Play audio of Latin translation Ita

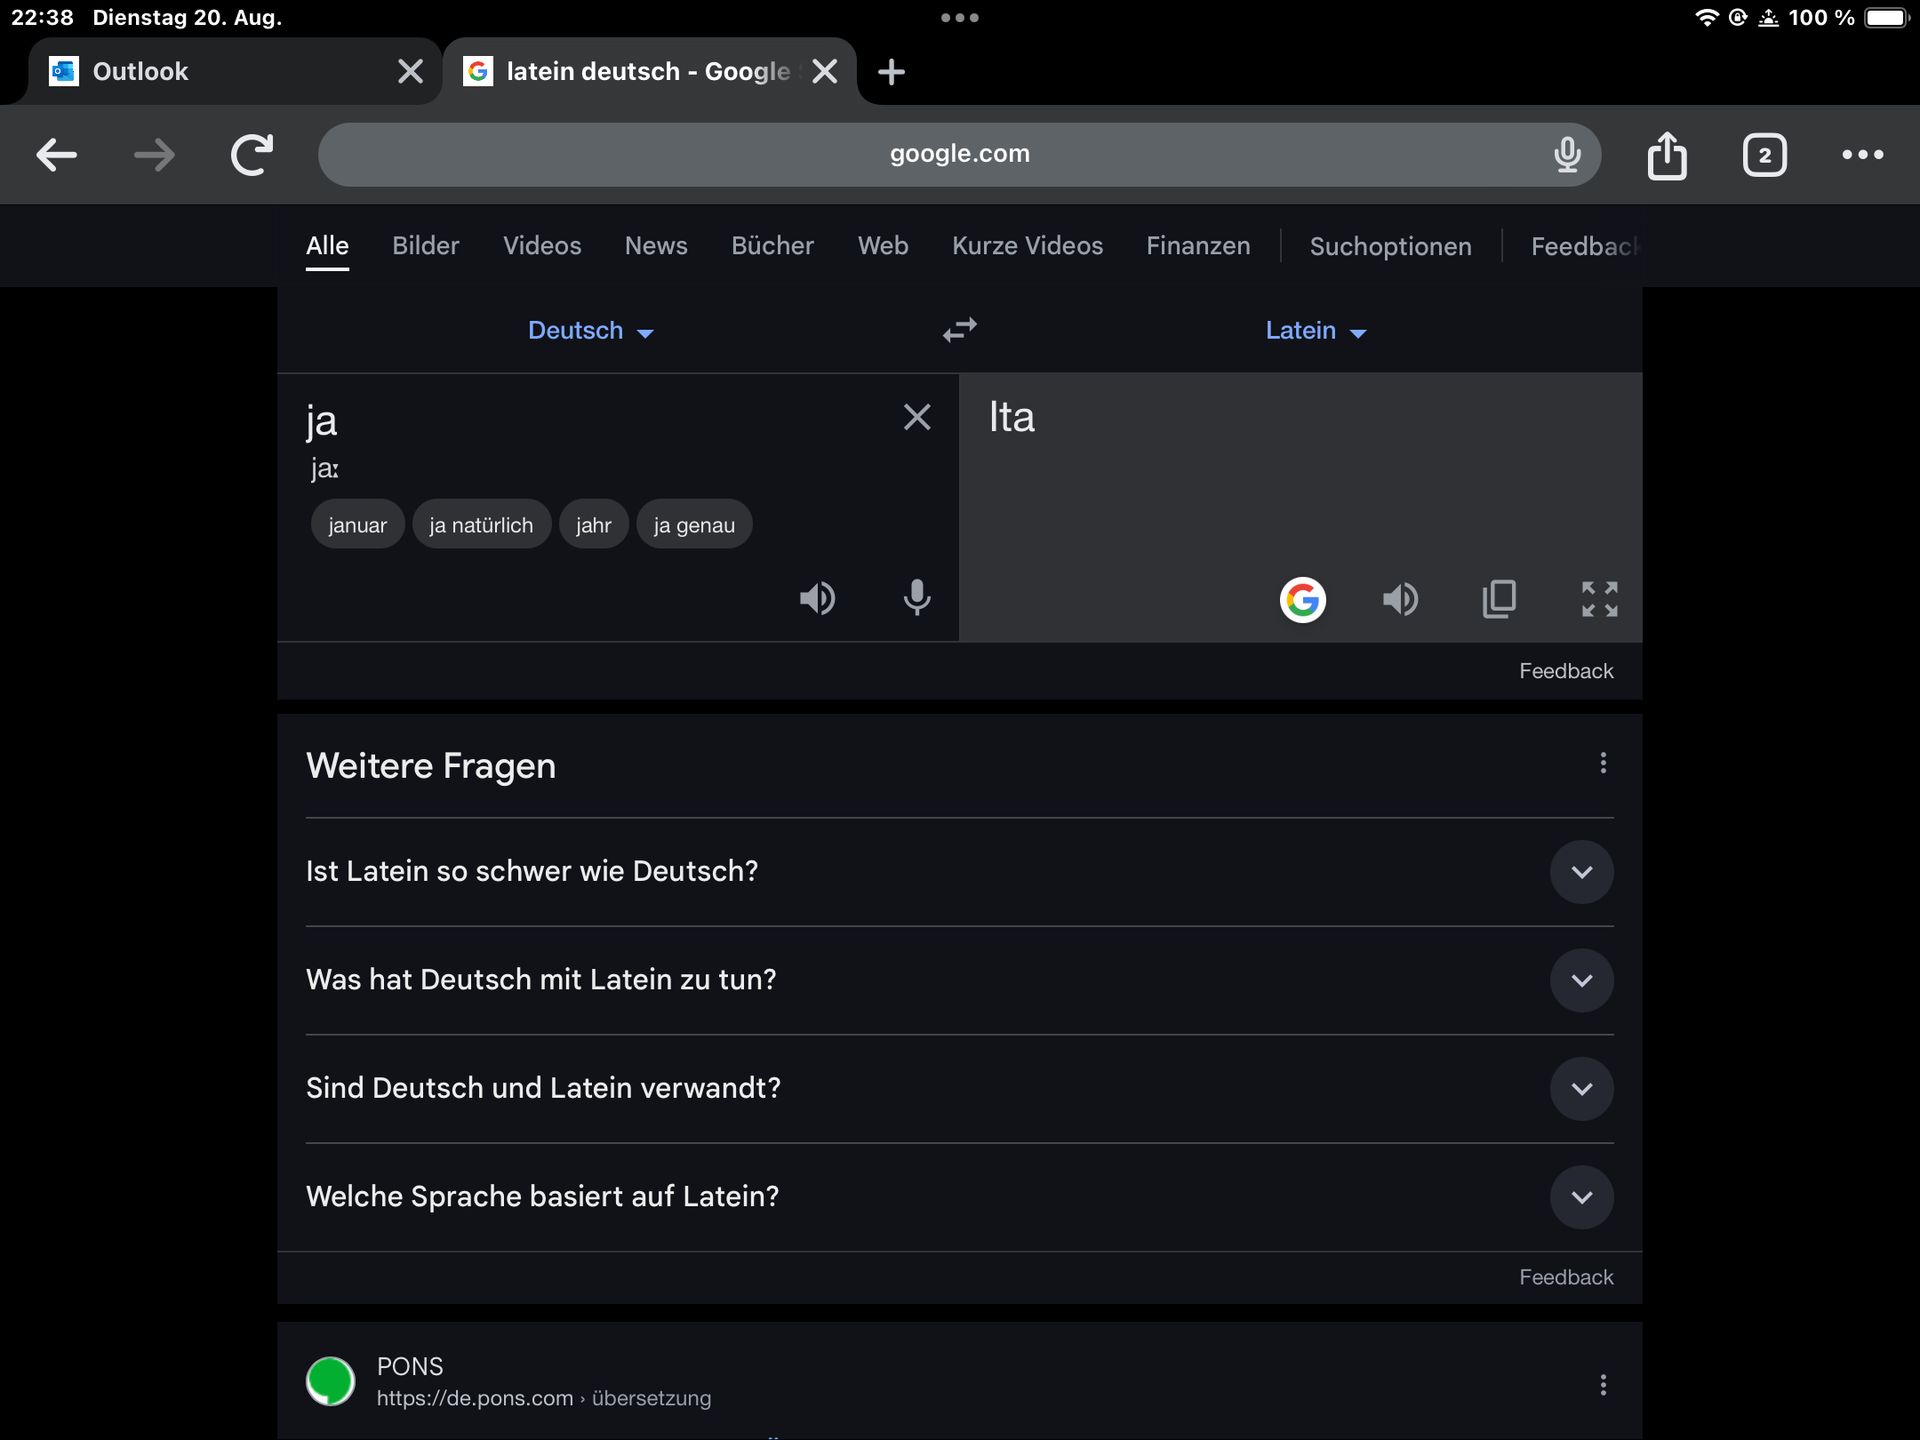point(1400,599)
